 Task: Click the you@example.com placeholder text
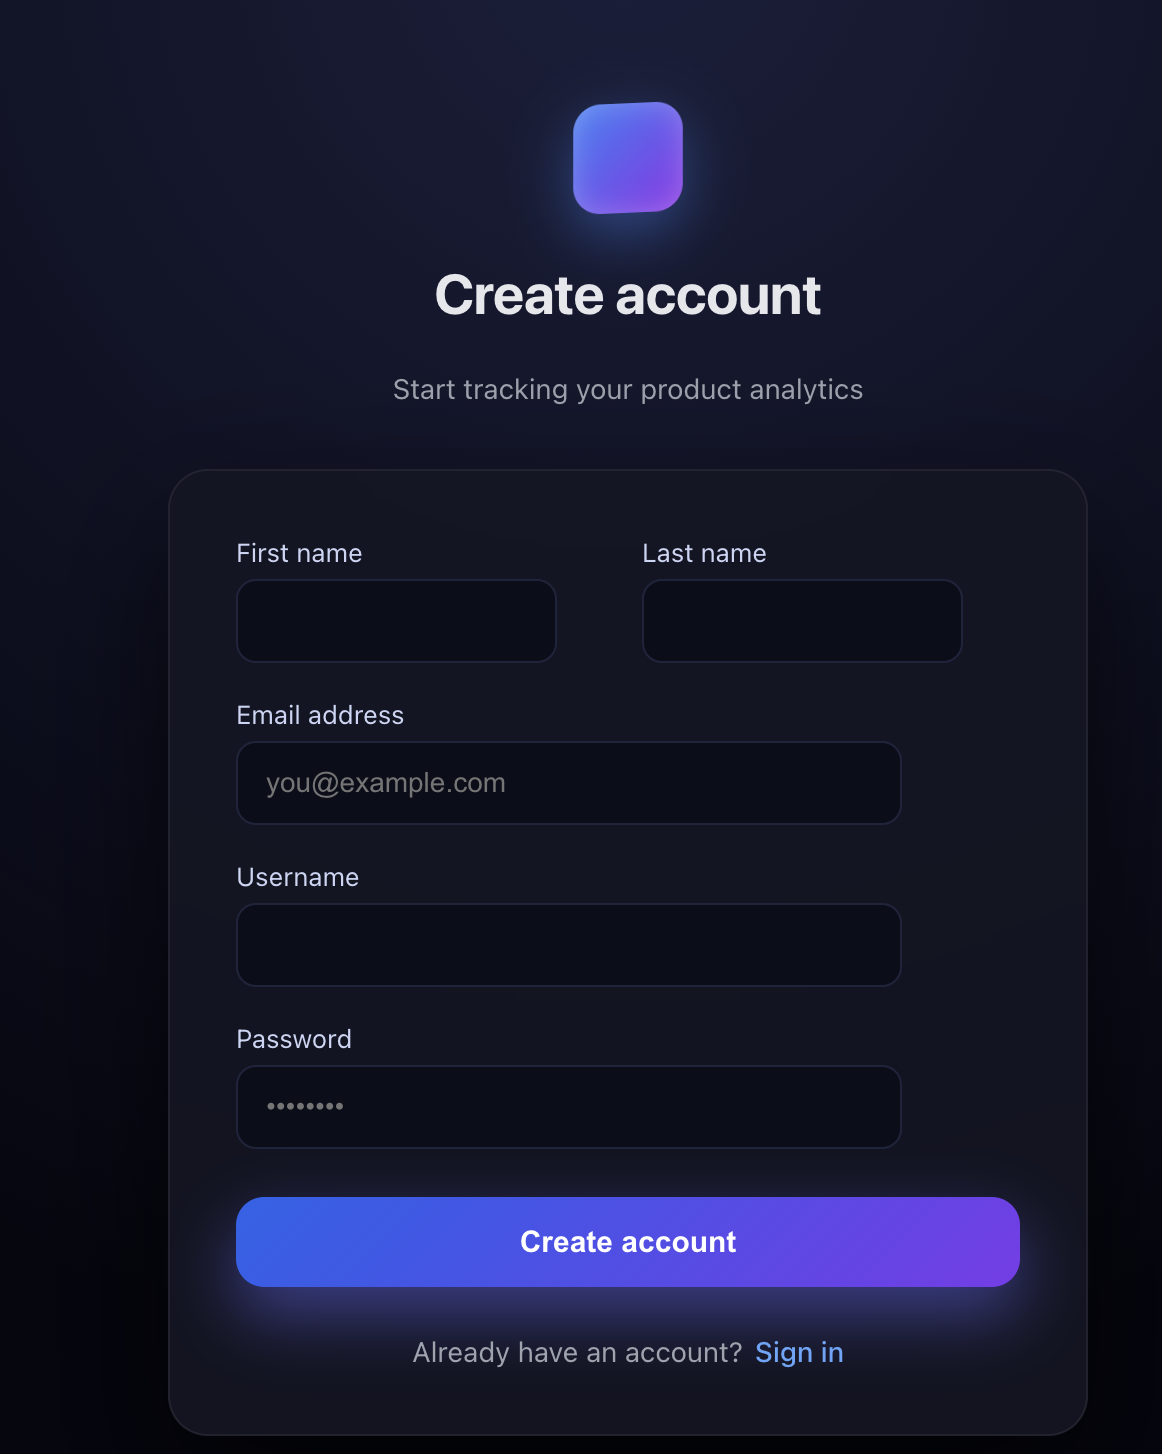[x=386, y=783]
